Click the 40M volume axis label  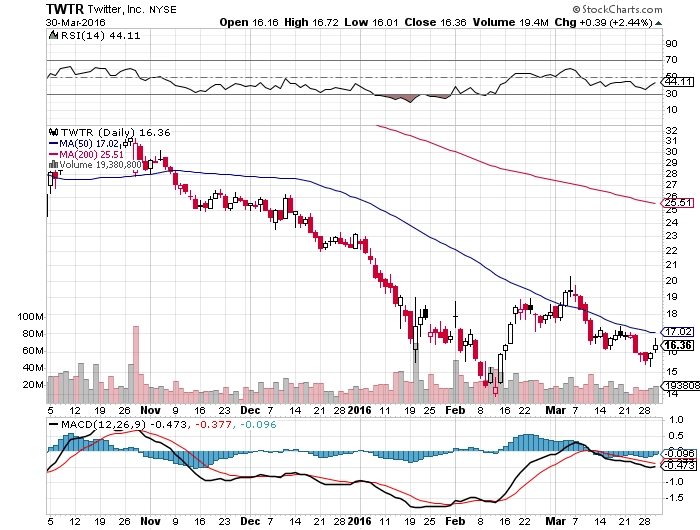33,368
